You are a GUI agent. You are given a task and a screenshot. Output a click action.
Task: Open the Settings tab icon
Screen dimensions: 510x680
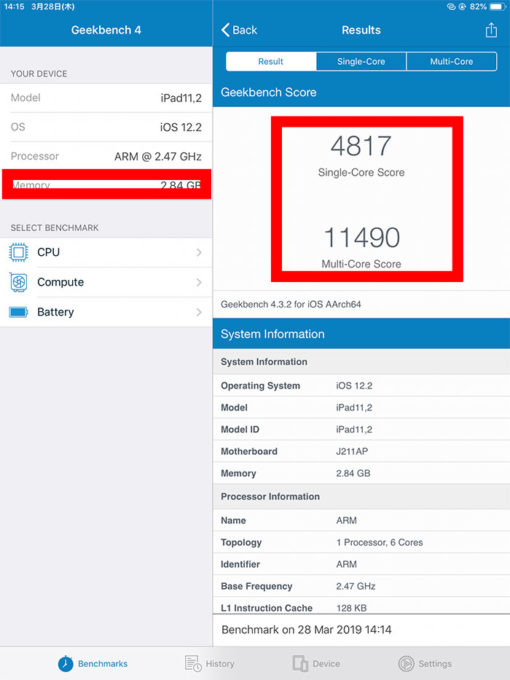(406, 664)
